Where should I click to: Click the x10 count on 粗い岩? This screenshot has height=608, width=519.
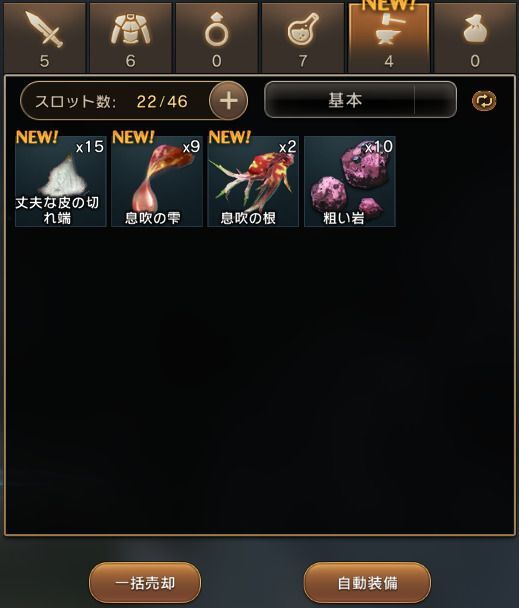tap(379, 147)
